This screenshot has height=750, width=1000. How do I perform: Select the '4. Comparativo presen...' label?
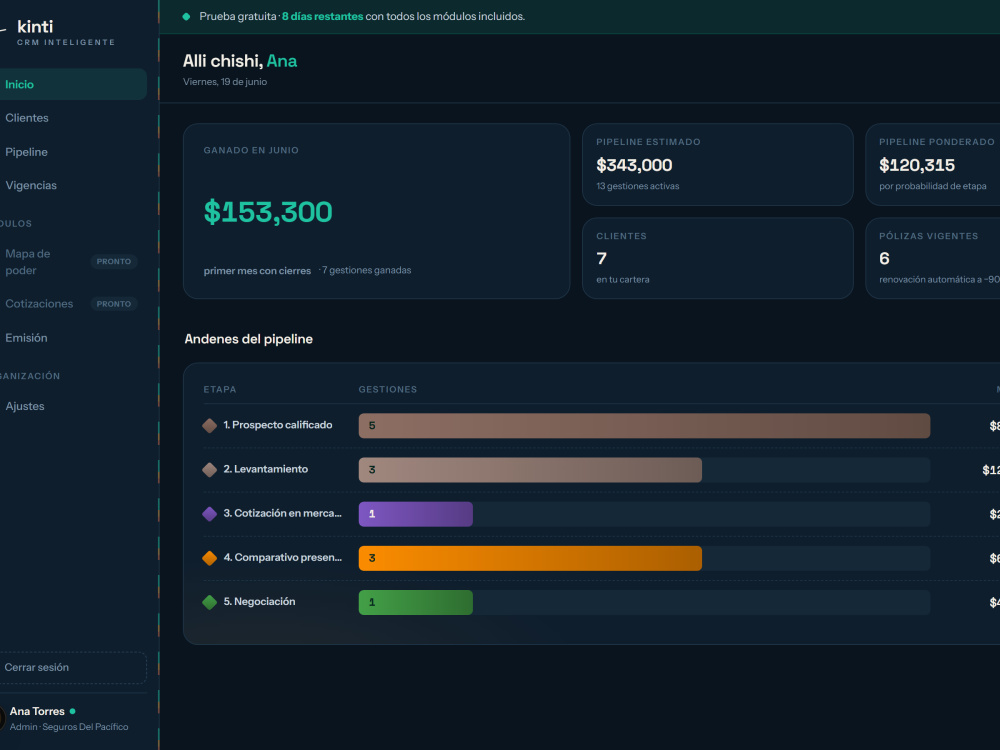283,557
